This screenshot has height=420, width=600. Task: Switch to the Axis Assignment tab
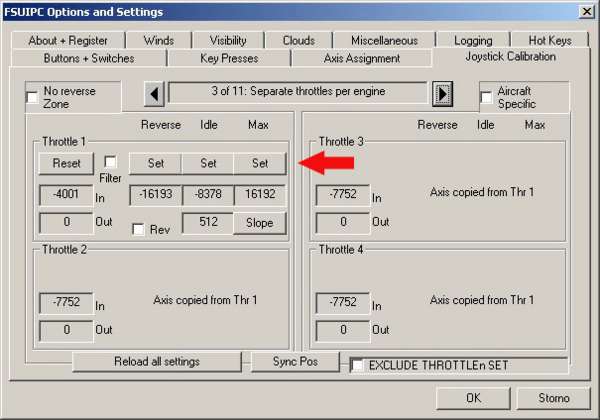(x=362, y=58)
